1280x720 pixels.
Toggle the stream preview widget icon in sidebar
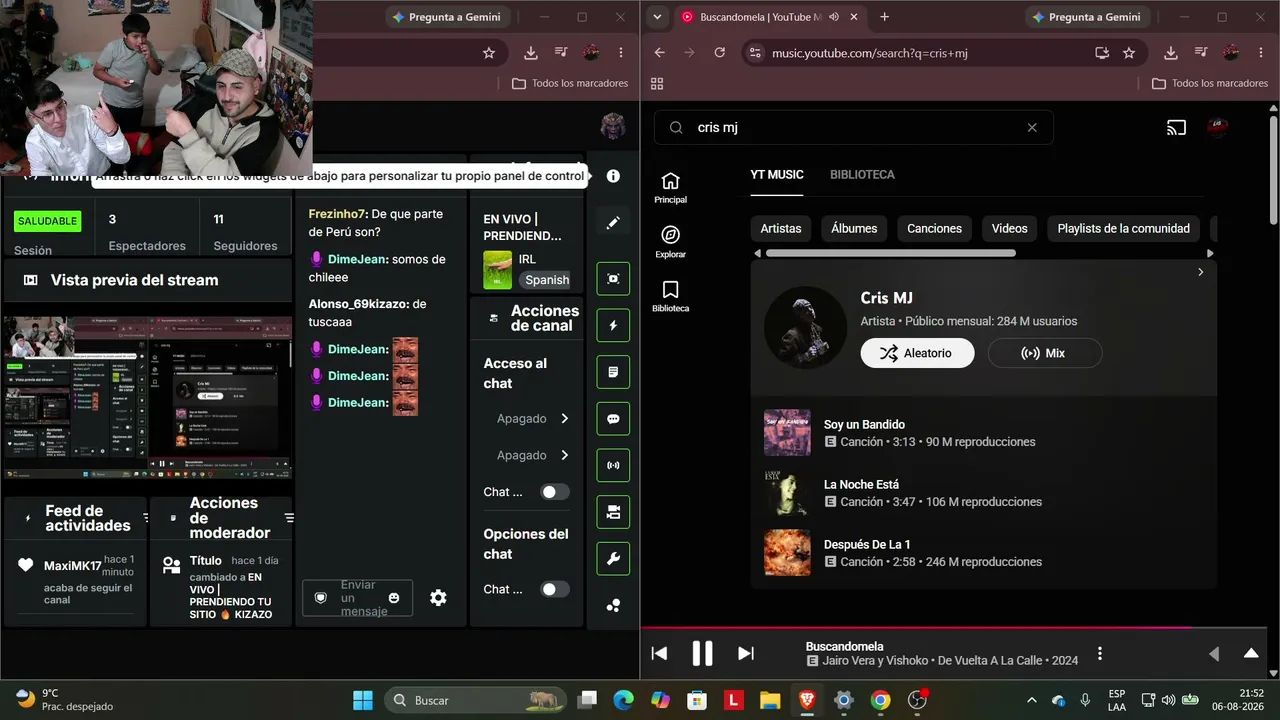(x=613, y=279)
